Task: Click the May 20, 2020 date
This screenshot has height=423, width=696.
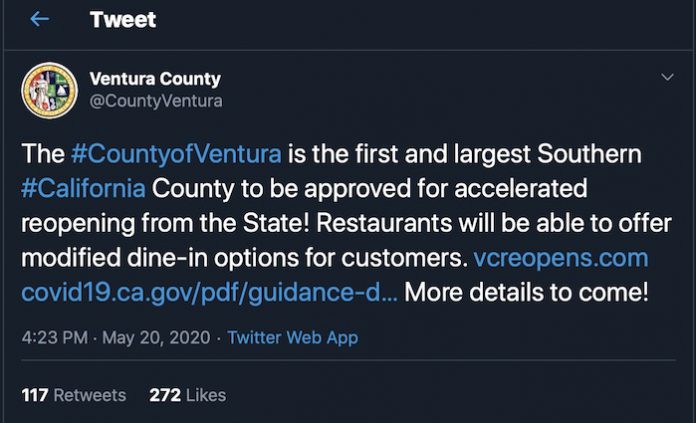Action: [x=156, y=337]
